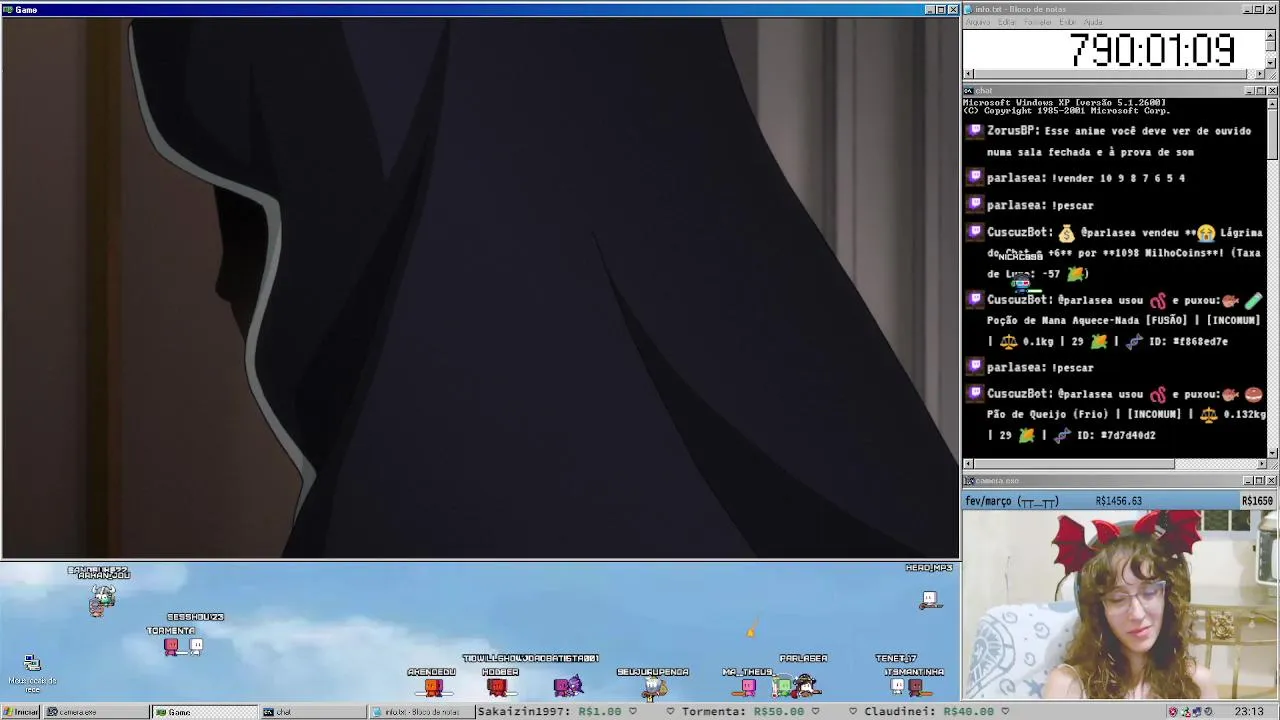
Task: Click the TORMENTA pink character sprite
Action: click(171, 646)
